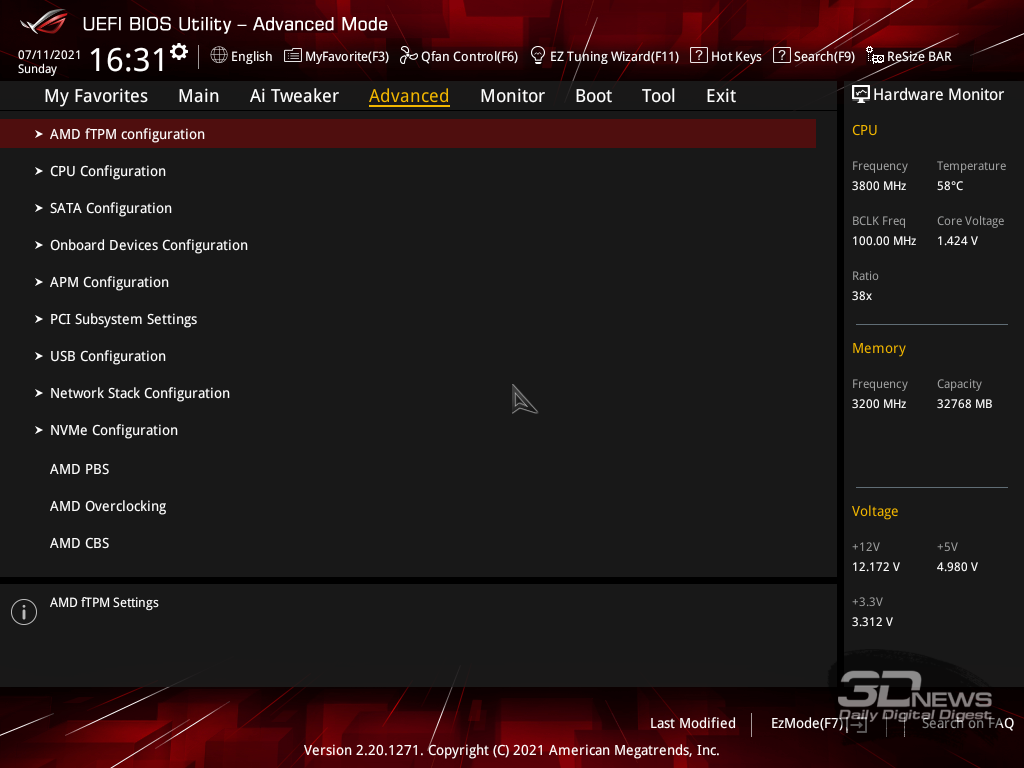Screen dimensions: 1024x768
Task: Switch to Tool tab
Action: coord(658,96)
